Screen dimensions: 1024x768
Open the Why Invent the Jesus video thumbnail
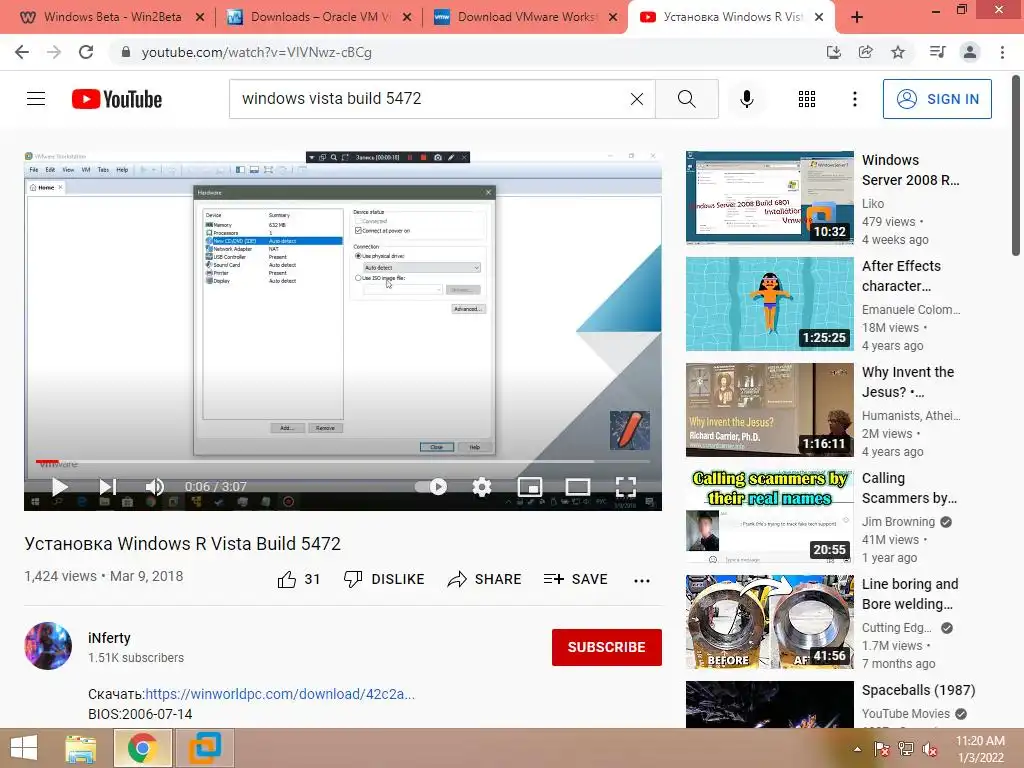(x=770, y=409)
